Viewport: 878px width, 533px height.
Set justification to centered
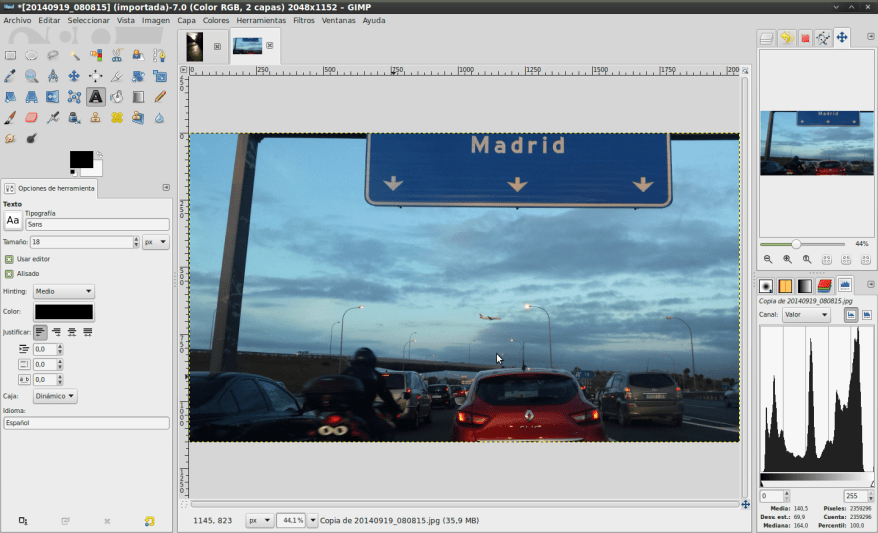[x=72, y=331]
